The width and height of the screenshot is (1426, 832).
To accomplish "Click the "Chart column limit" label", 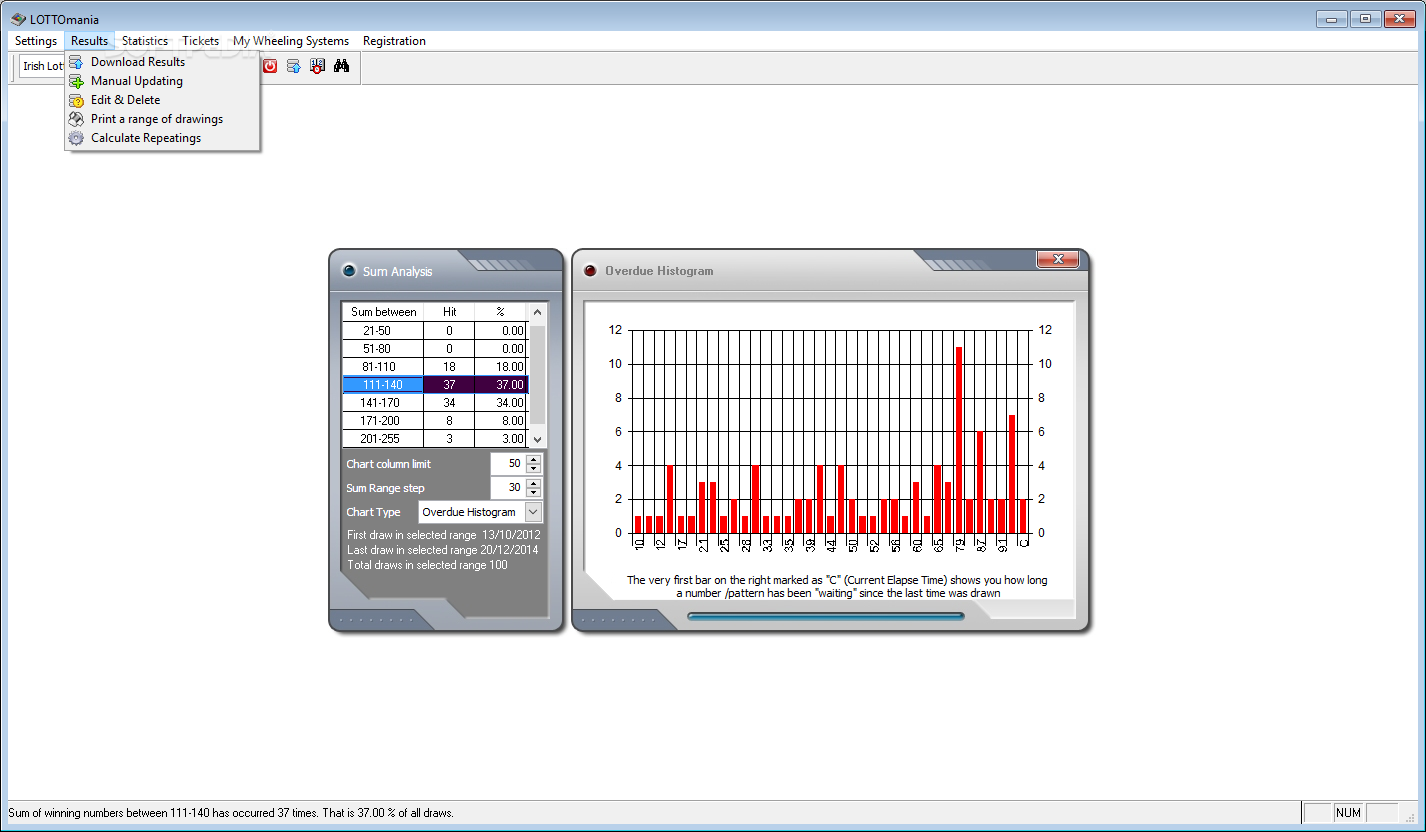I will (x=389, y=464).
